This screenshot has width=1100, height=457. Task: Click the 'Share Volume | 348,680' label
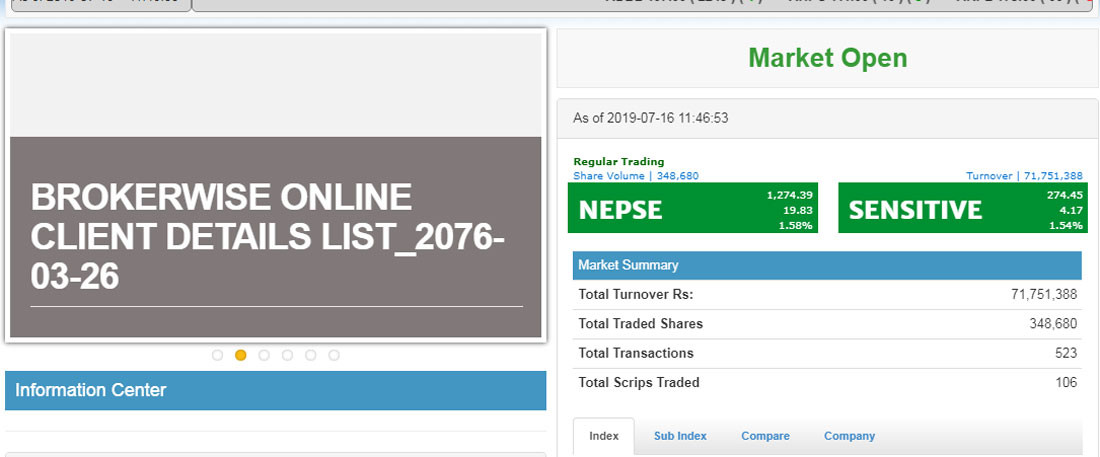click(636, 175)
